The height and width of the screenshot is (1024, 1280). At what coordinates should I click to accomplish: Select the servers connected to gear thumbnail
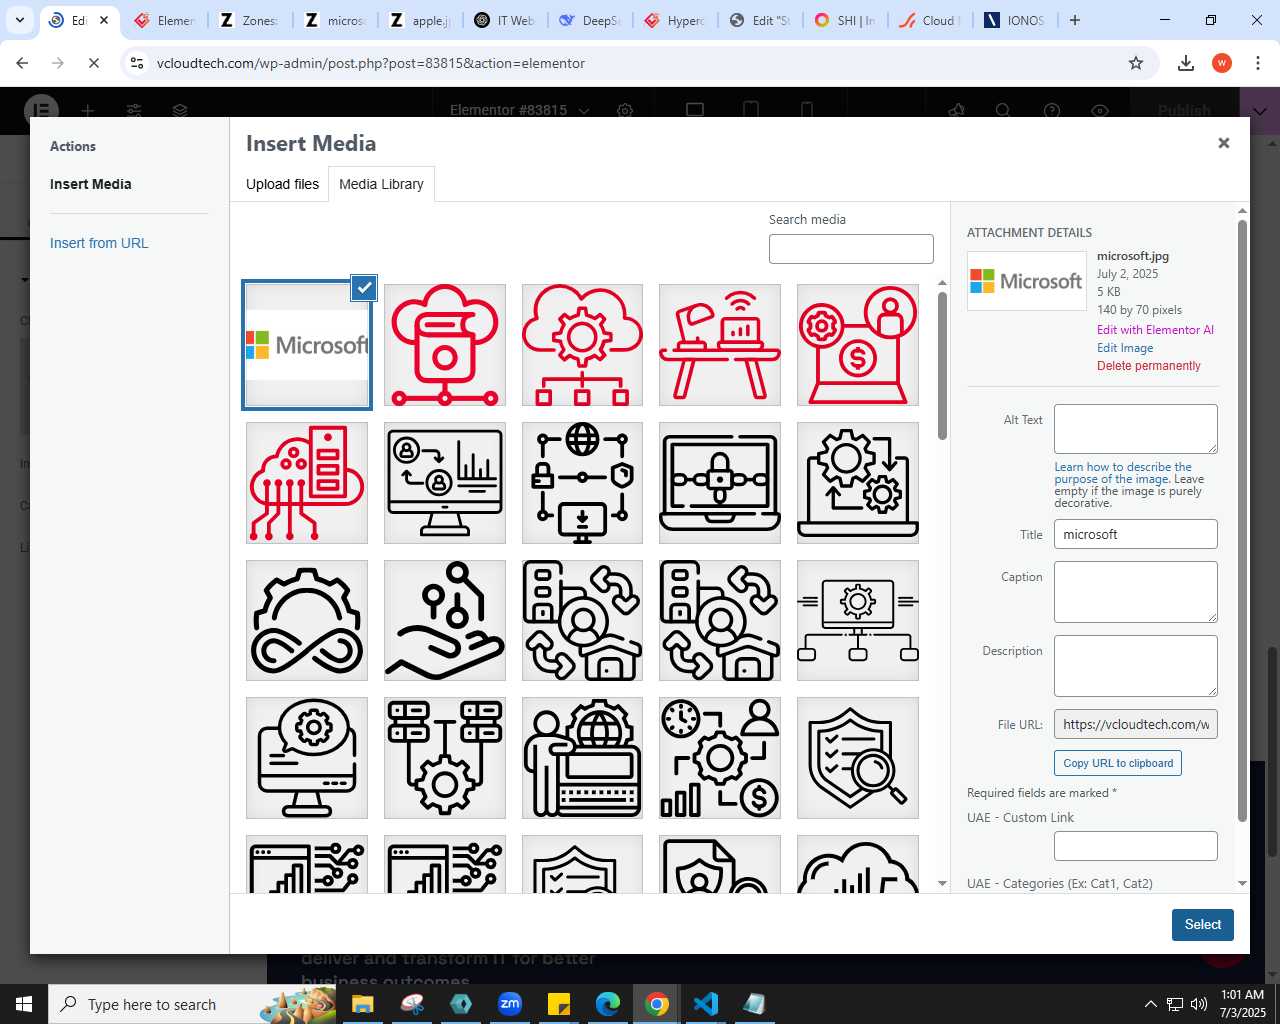445,758
